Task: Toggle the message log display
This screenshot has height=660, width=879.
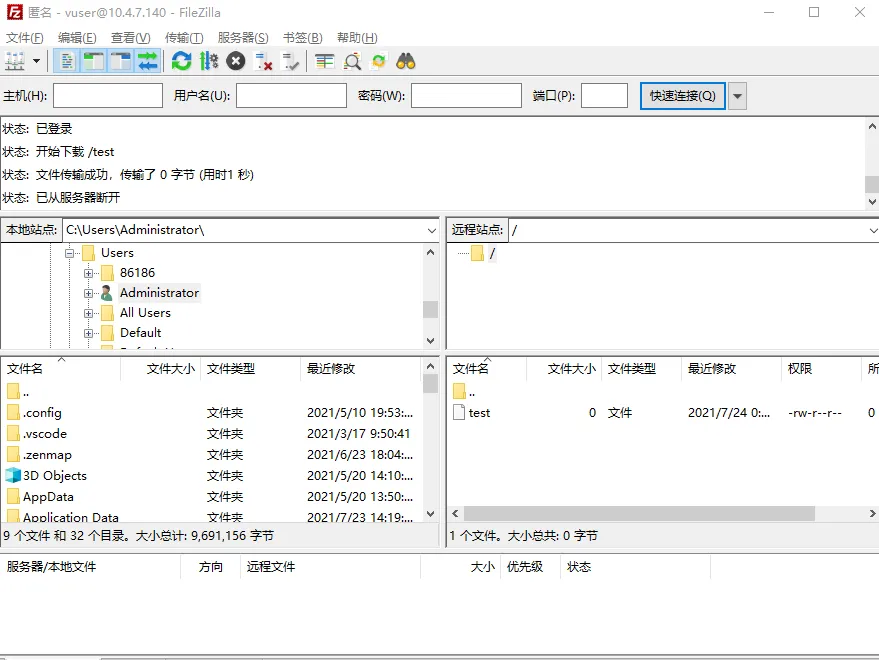Action: coord(67,61)
